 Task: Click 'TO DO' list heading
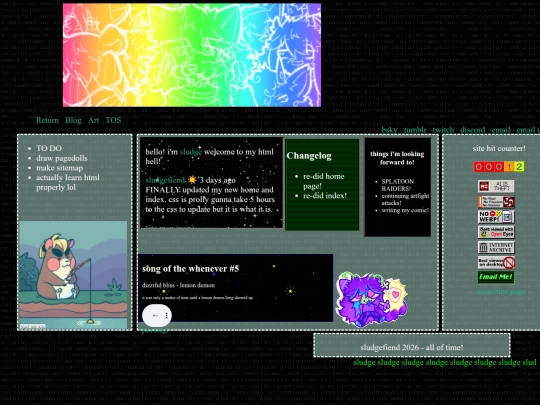[49, 148]
